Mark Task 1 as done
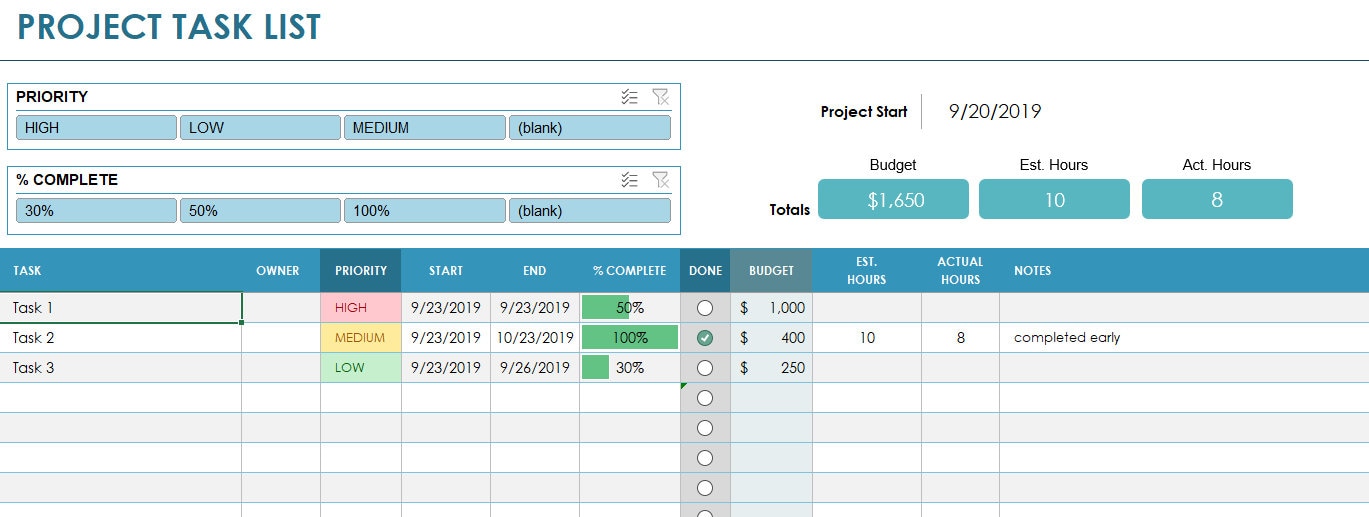The image size is (1369, 517). [705, 308]
